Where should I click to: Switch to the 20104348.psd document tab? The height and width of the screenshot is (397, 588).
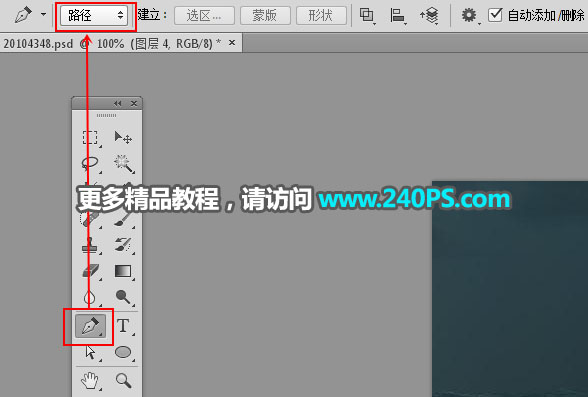(112, 43)
